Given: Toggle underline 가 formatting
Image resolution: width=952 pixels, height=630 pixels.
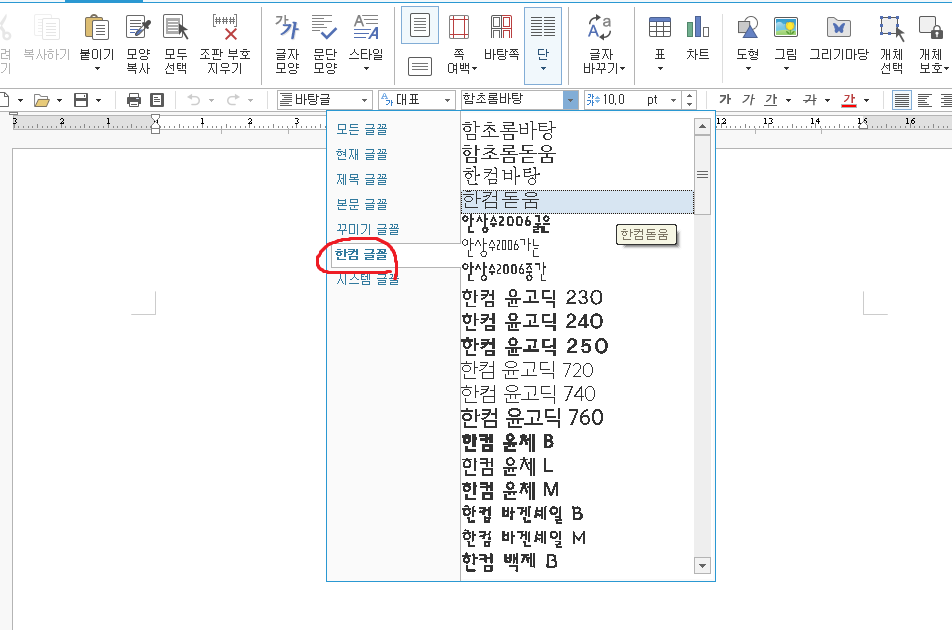Looking at the screenshot, I should tap(771, 100).
